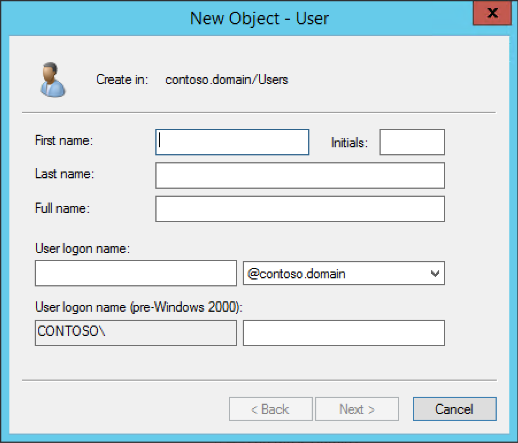Click the First name: label
Viewport: 518px width, 443px height.
[64, 140]
